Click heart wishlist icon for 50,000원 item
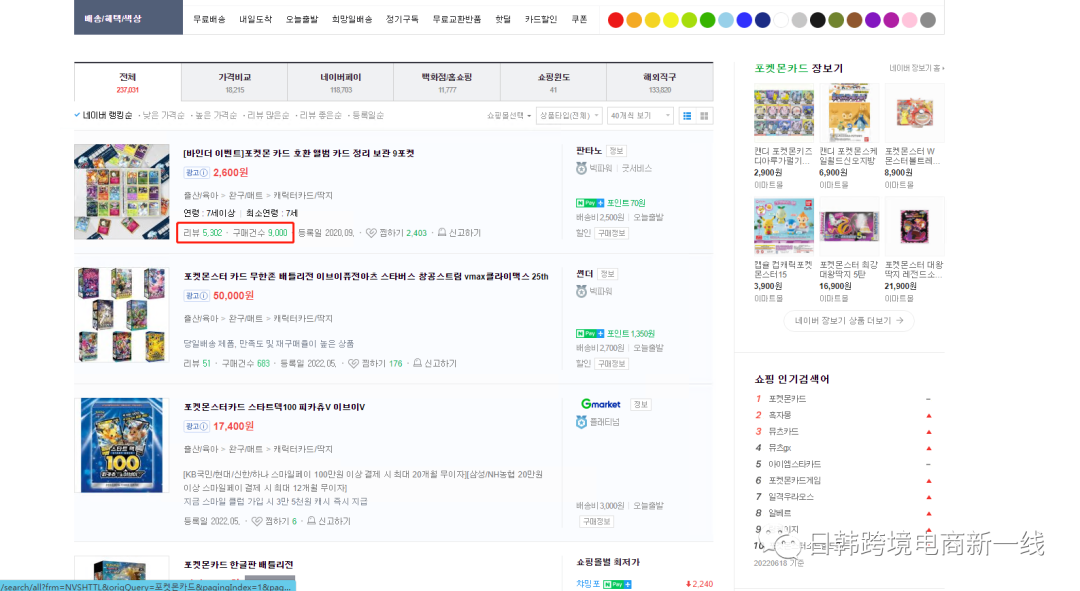This screenshot has width=1080, height=591. click(353, 363)
